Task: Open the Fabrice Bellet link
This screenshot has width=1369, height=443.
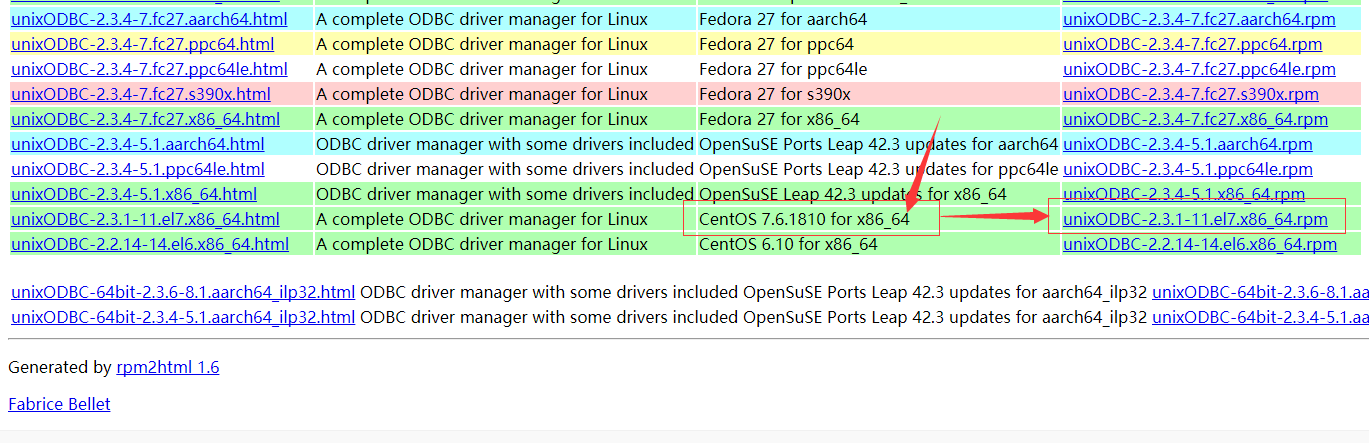Action: pyautogui.click(x=59, y=404)
